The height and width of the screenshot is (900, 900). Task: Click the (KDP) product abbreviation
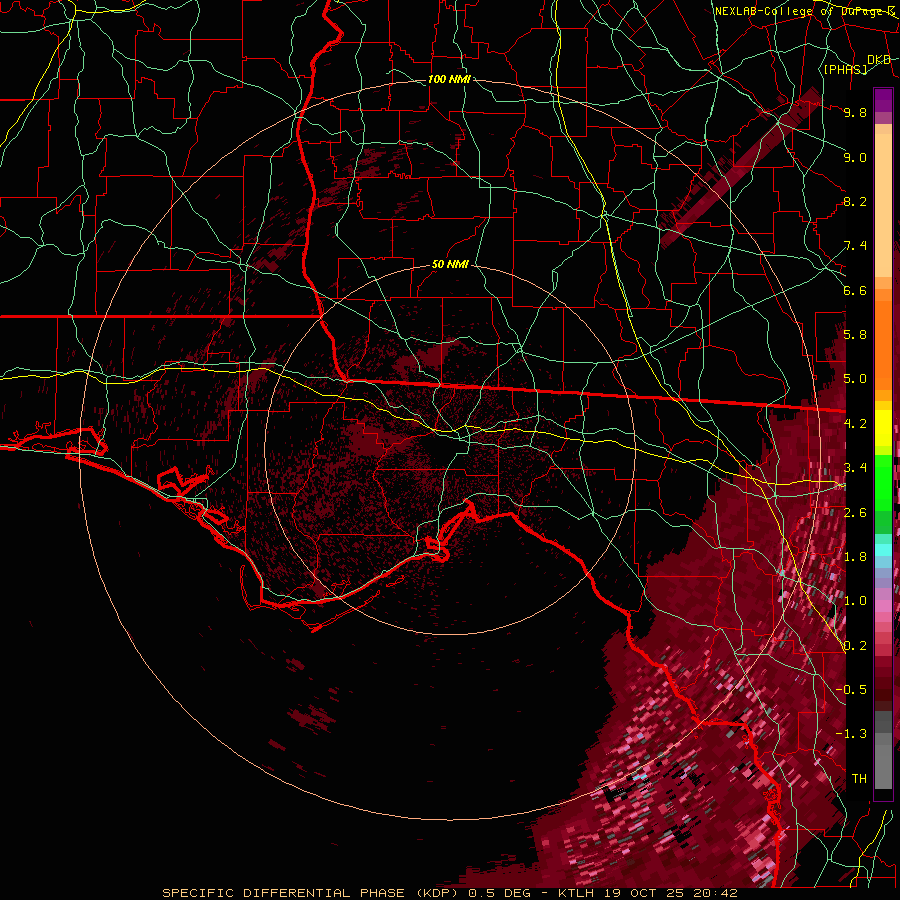(x=439, y=893)
